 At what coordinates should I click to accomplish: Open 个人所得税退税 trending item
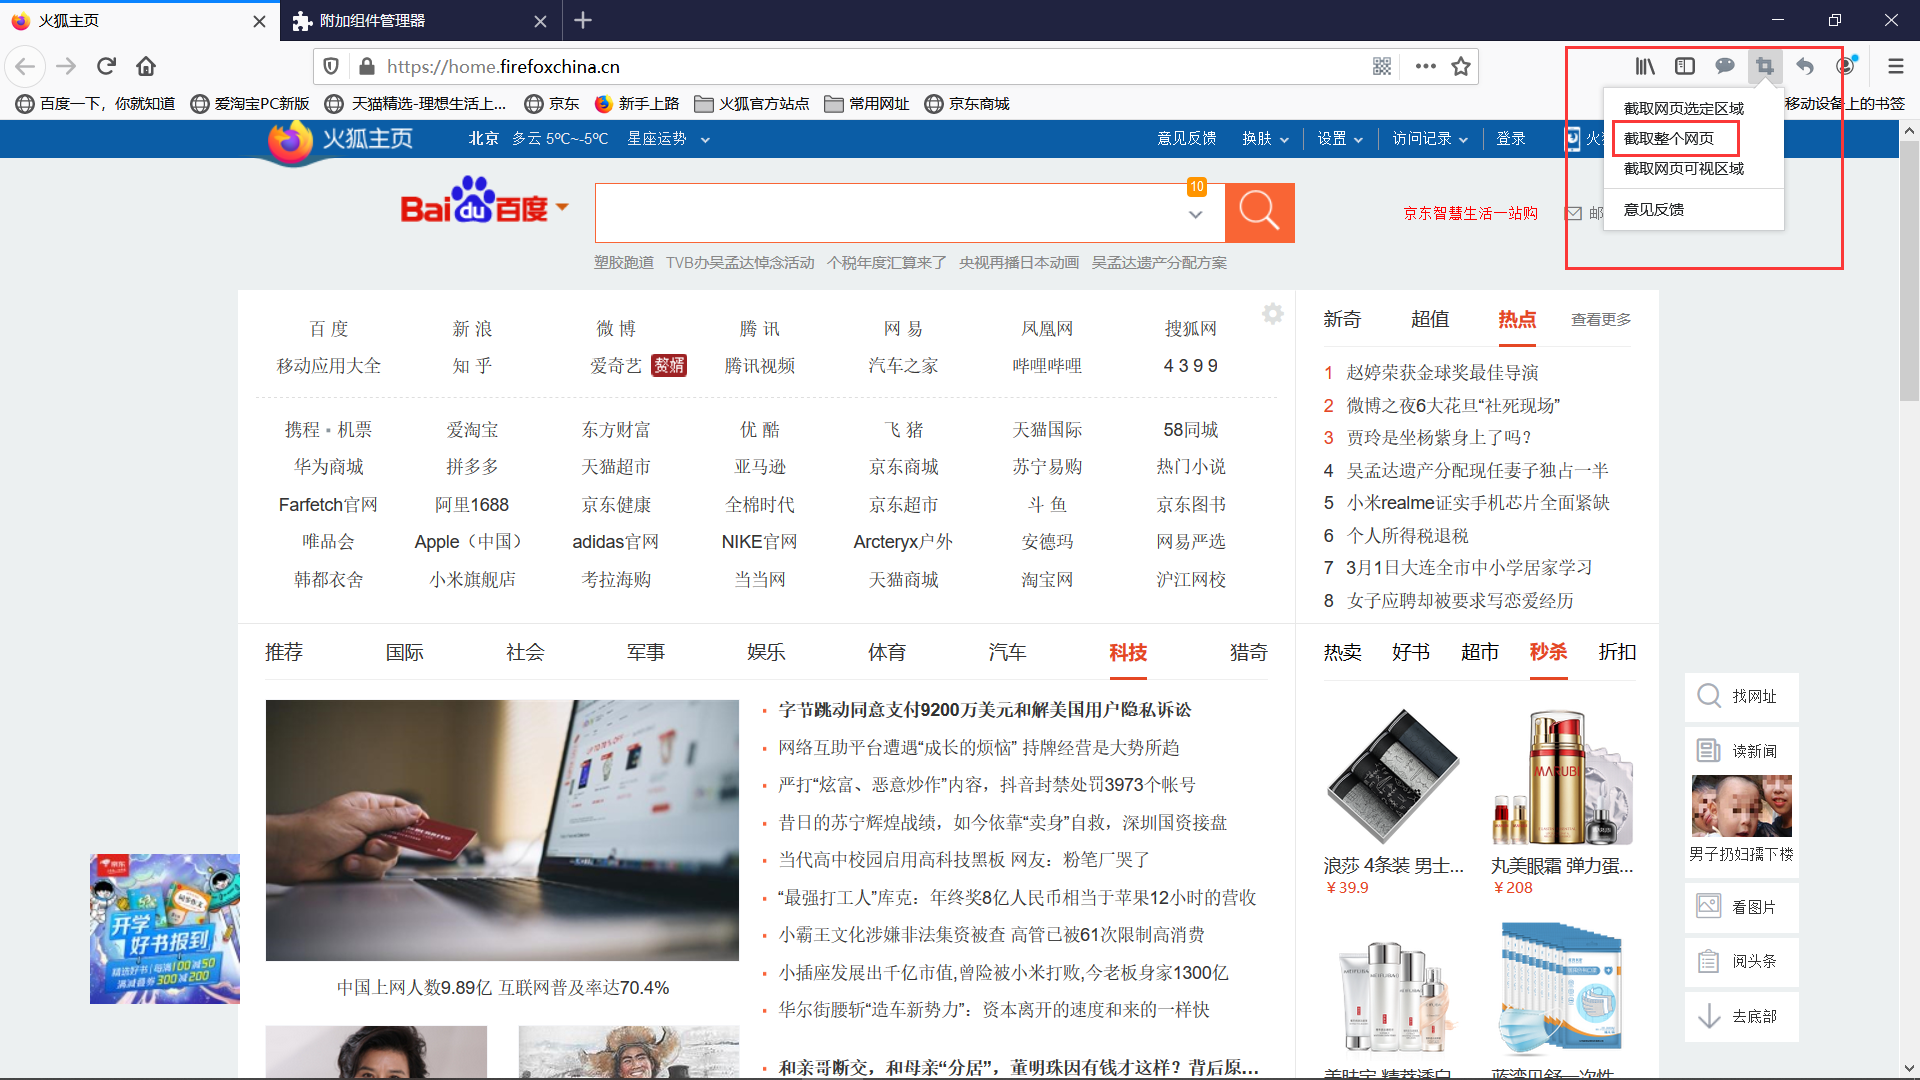point(1407,535)
